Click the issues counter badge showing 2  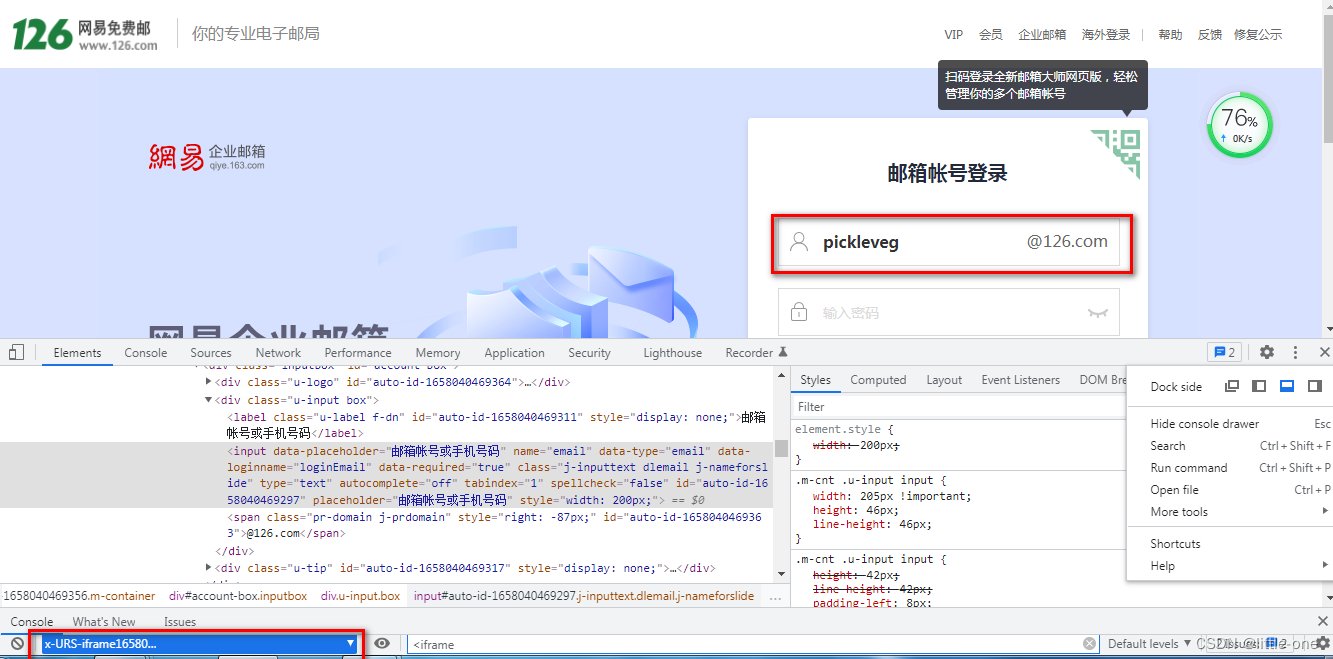pos(1224,352)
